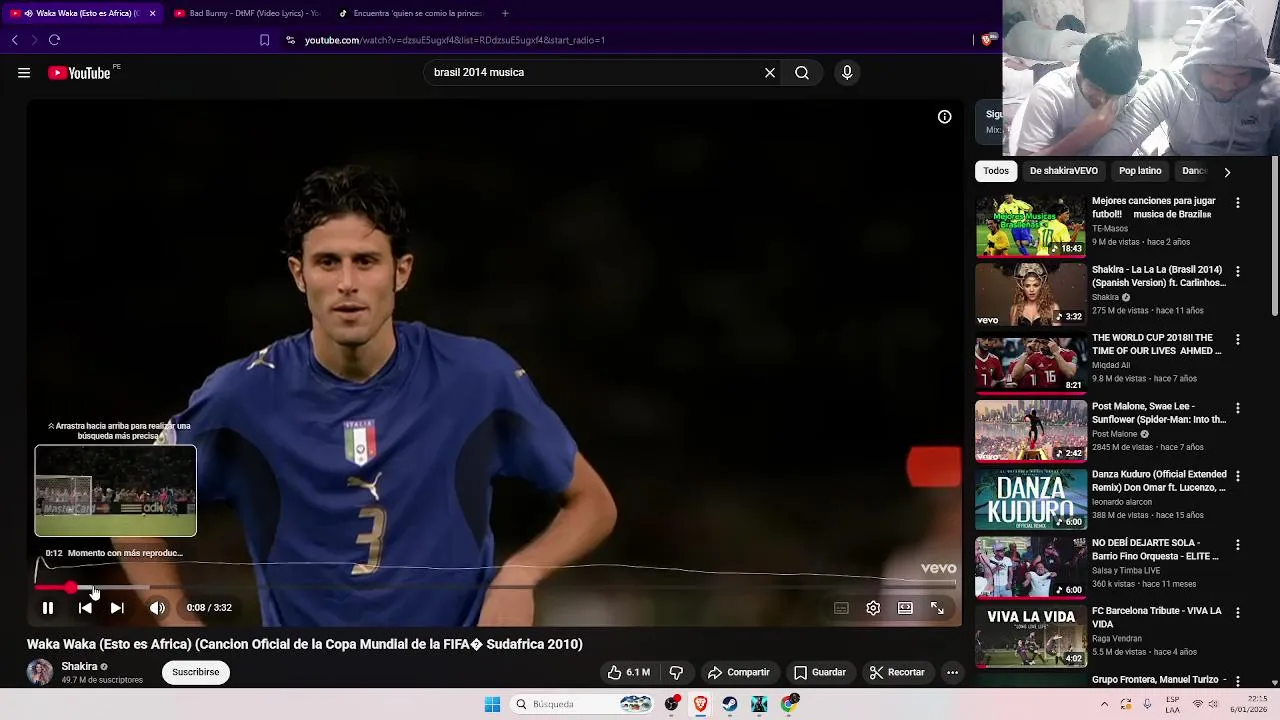Open options for NO DEBÍ DEJARTE SOLA video
1280x720 pixels.
[x=1237, y=545]
